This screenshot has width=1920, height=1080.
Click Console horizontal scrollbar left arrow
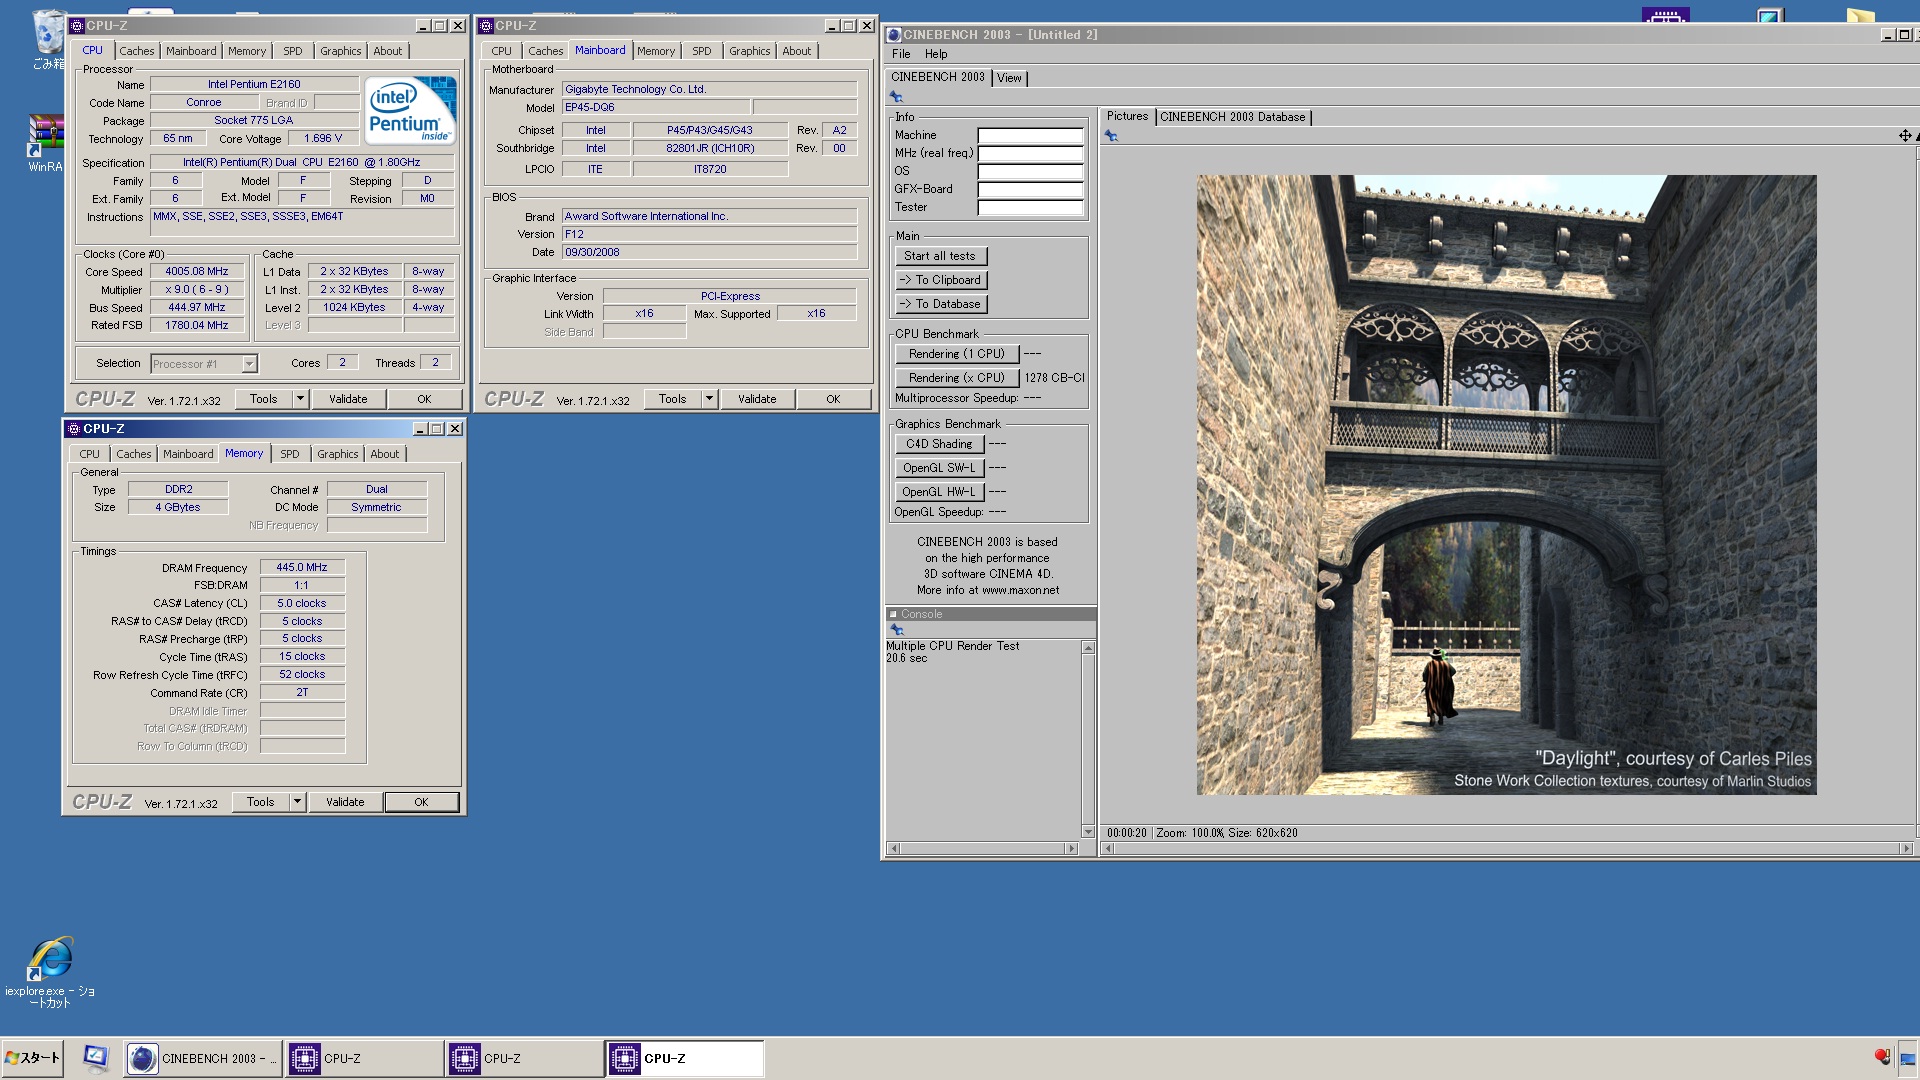[x=895, y=849]
